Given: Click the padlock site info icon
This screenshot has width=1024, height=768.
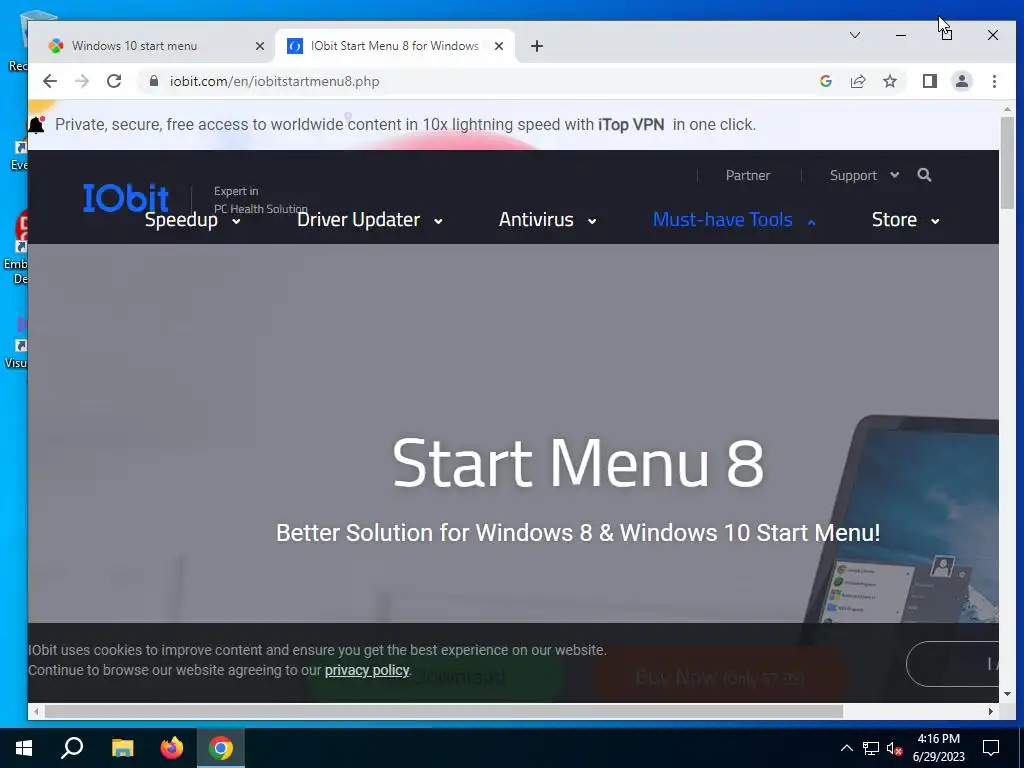Looking at the screenshot, I should pos(154,81).
